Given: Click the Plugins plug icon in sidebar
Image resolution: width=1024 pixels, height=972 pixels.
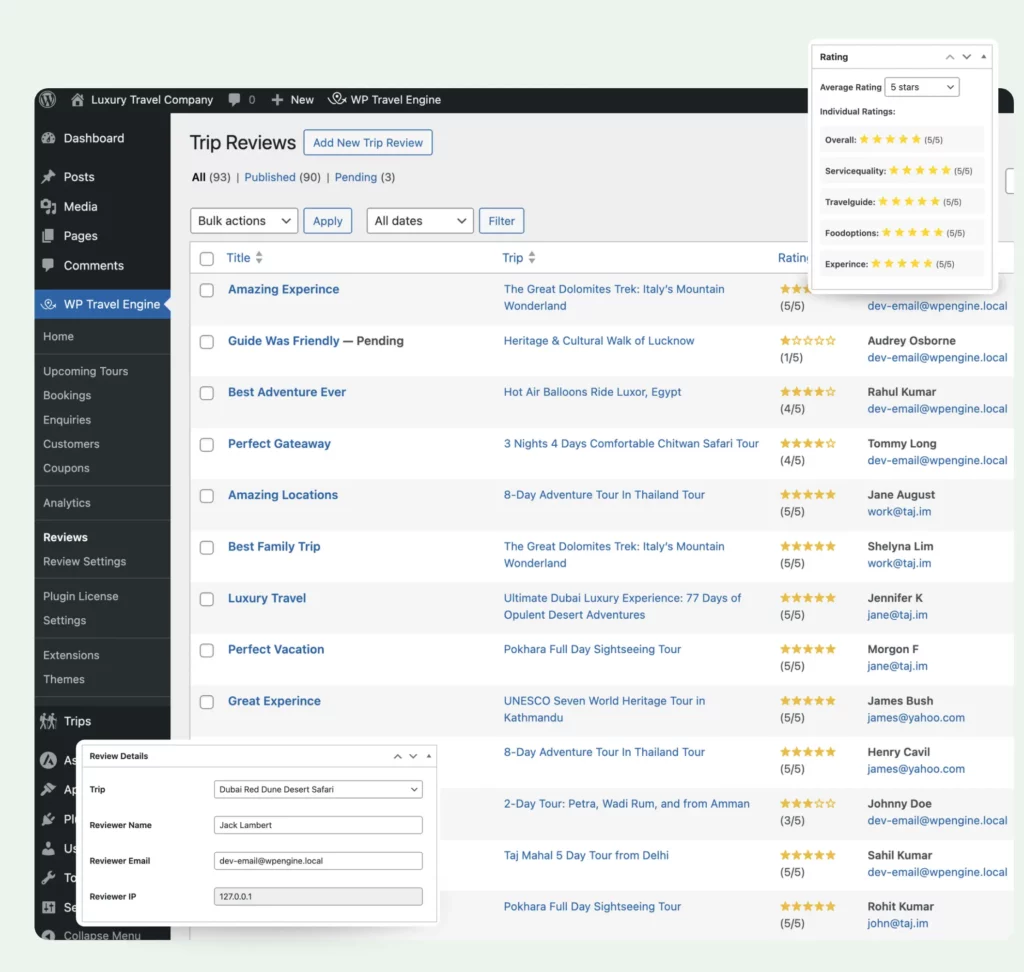Looking at the screenshot, I should click(48, 818).
